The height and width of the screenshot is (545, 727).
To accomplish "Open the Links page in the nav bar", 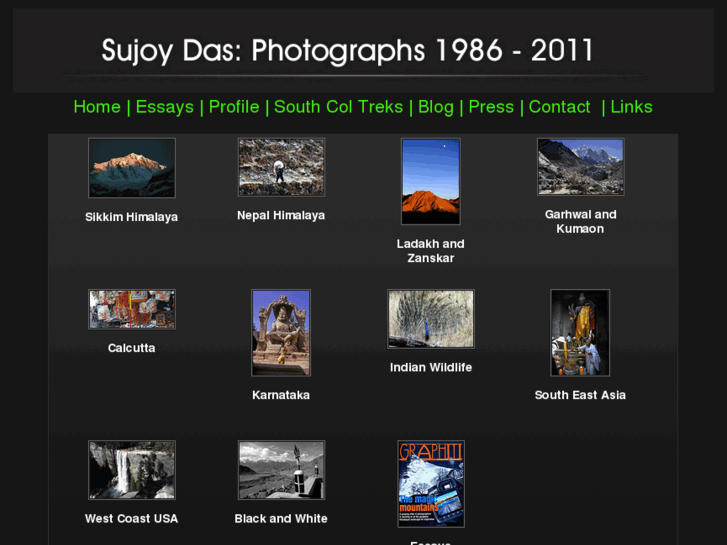I will pyautogui.click(x=631, y=107).
